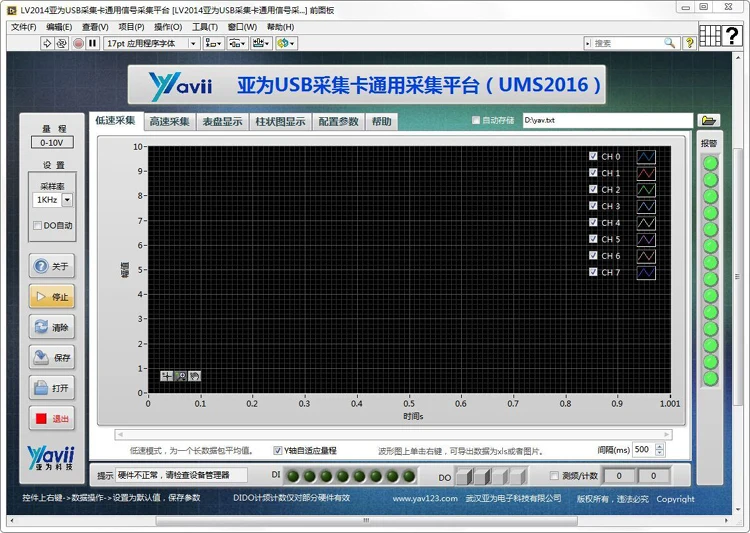This screenshot has height=533, width=750.
Task: Open the Reorder toolbar dropdown
Action: click(286, 44)
